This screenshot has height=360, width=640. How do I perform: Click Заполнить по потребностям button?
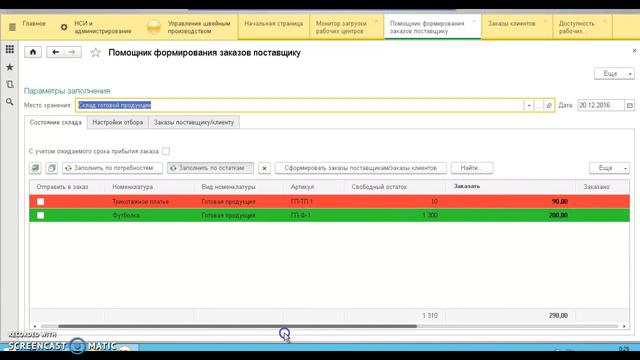[x=112, y=168]
